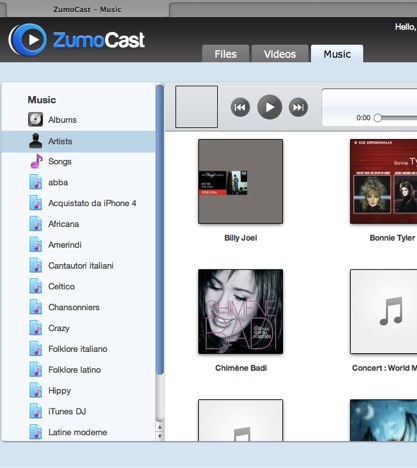The image size is (417, 468).
Task: Click the Africana playlist icon
Action: click(36, 224)
